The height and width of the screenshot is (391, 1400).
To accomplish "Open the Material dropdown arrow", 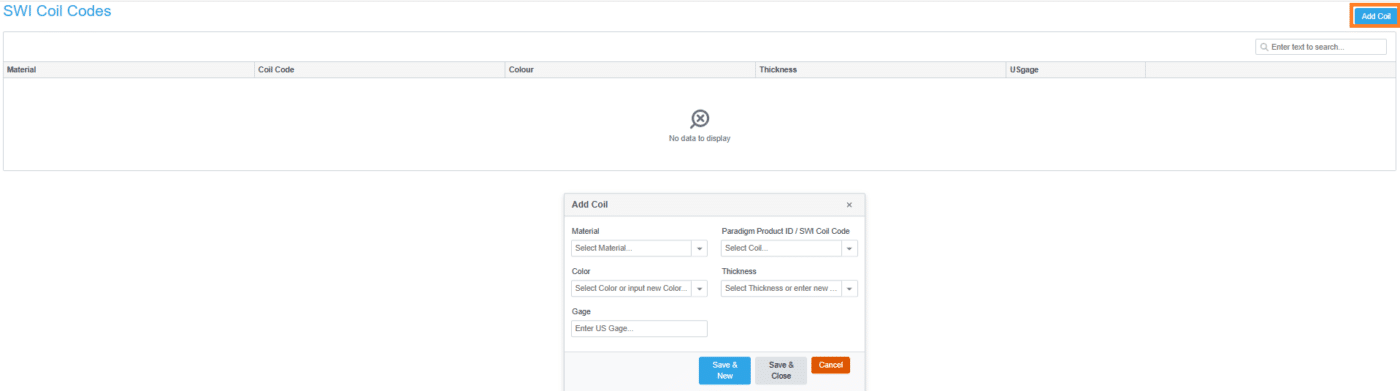I will click(x=700, y=248).
